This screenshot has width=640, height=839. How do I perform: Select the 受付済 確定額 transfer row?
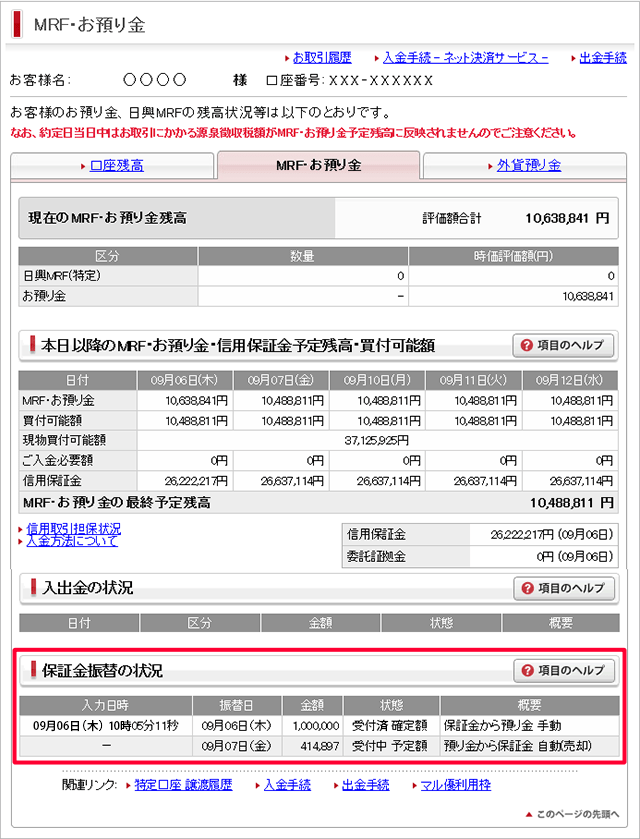pos(319,726)
